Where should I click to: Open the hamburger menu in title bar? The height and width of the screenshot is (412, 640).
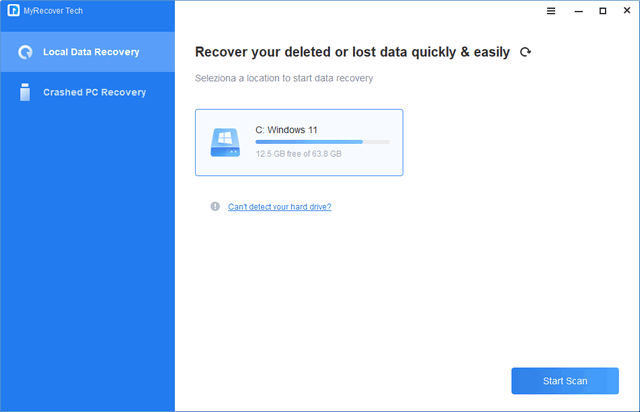(x=551, y=11)
